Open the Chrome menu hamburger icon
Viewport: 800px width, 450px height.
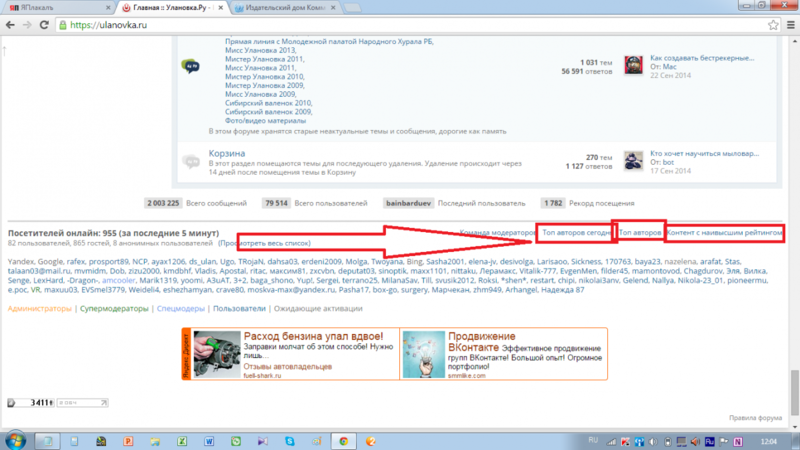[x=791, y=24]
